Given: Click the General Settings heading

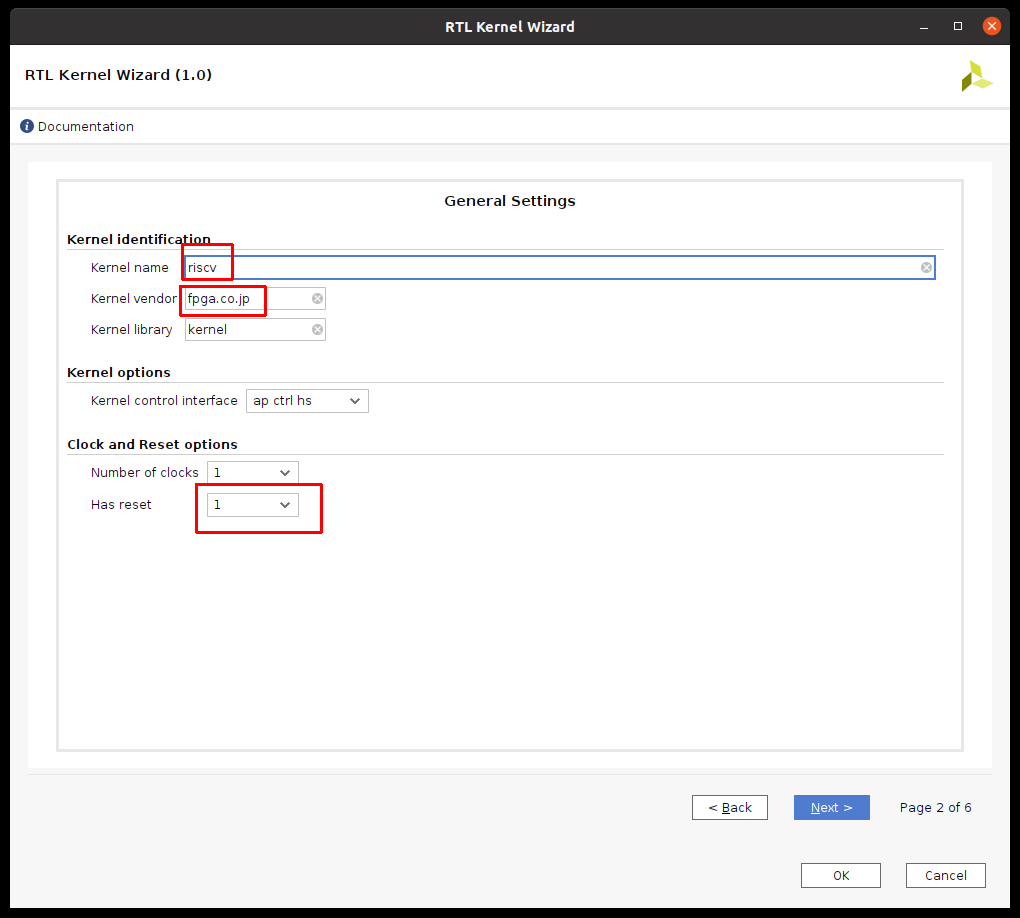Looking at the screenshot, I should pos(510,201).
